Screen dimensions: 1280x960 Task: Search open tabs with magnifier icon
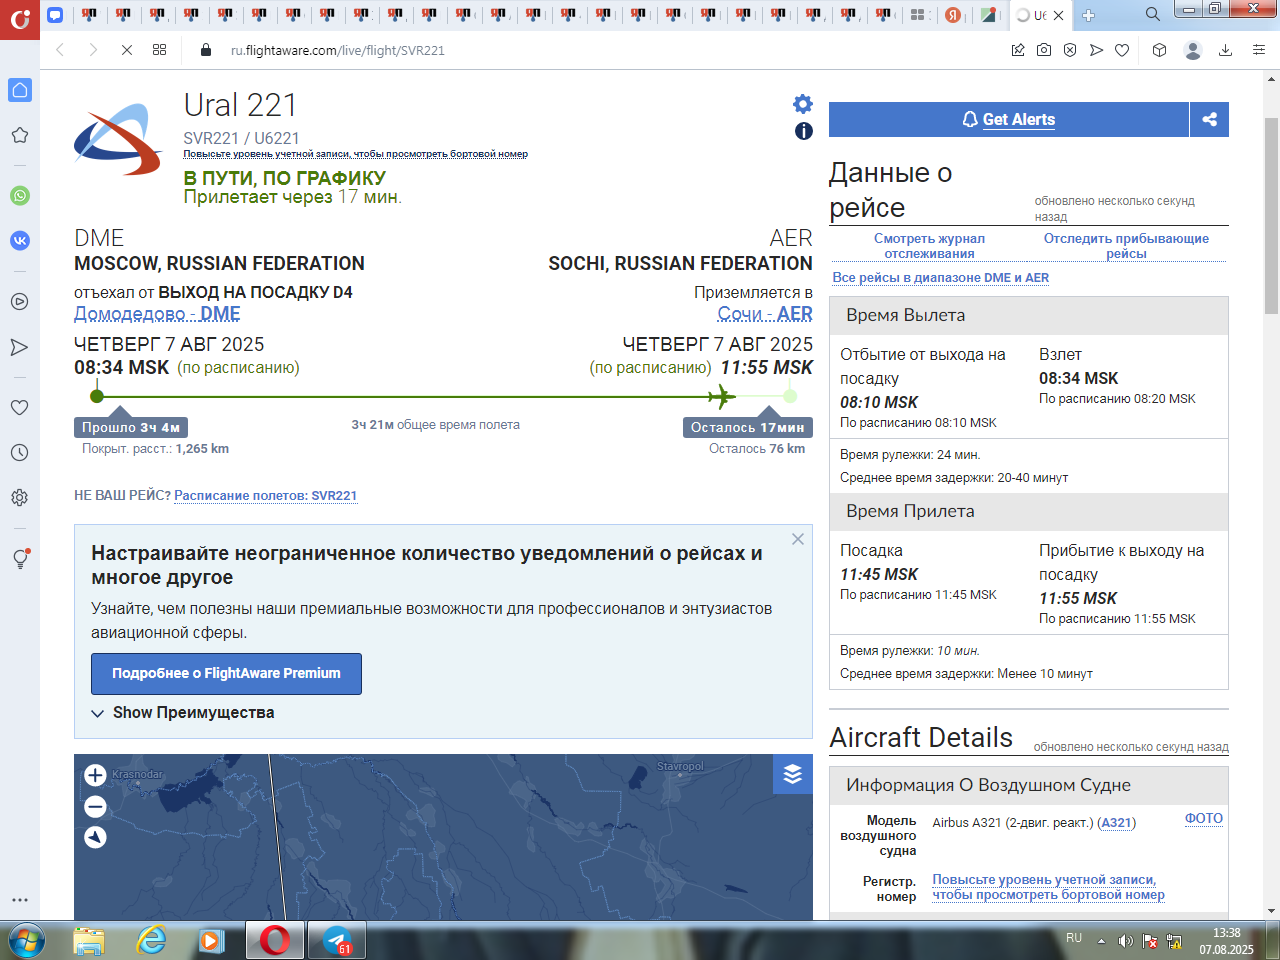pos(1152,15)
